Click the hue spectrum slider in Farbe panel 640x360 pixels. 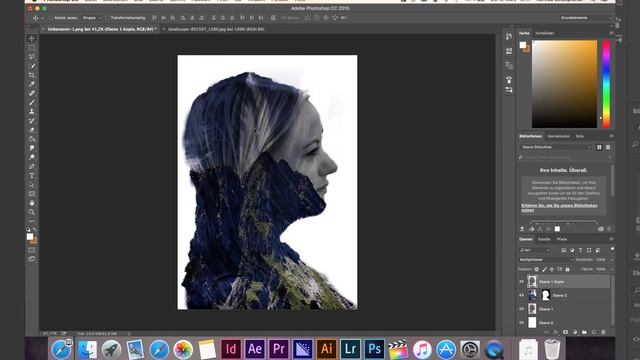pyautogui.click(x=607, y=84)
